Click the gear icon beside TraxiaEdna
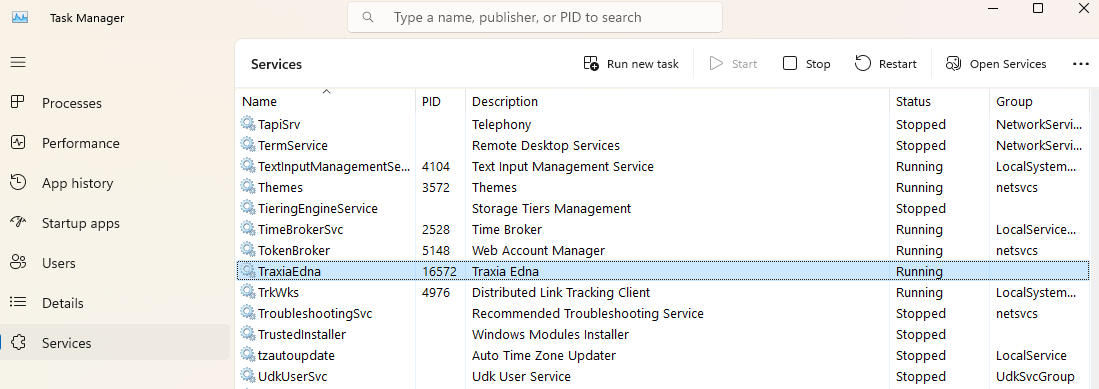Screen dimensions: 1099x389 (x=247, y=271)
